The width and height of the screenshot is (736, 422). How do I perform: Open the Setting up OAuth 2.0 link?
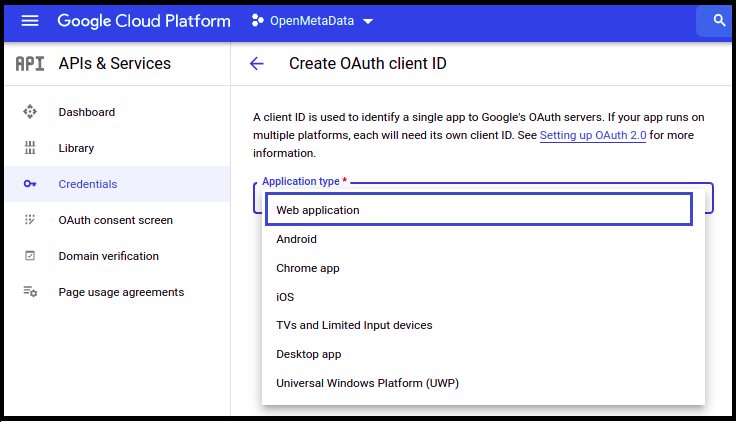pyautogui.click(x=592, y=135)
